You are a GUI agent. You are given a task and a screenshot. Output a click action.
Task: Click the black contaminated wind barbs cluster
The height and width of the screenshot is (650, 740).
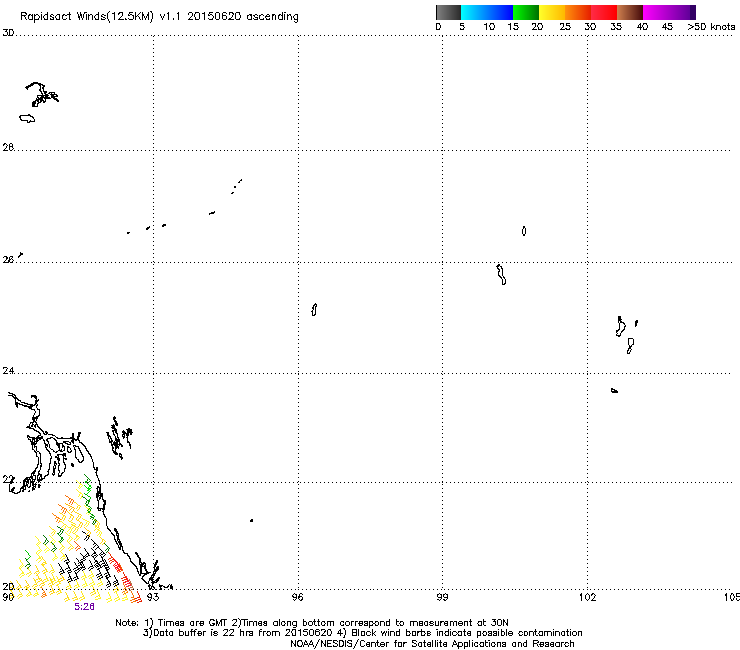pyautogui.click(x=87, y=563)
